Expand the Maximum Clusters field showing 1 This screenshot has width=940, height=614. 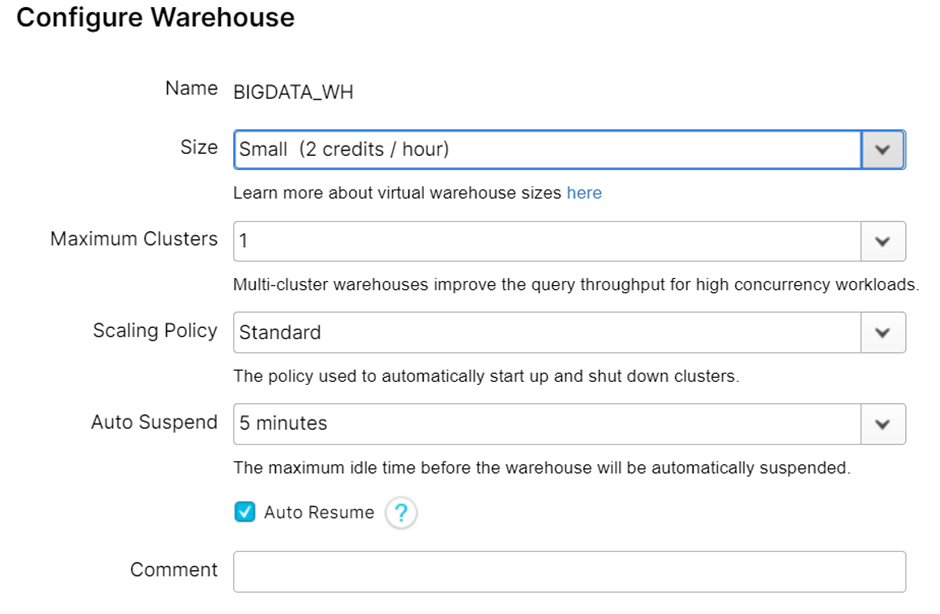tap(546, 242)
